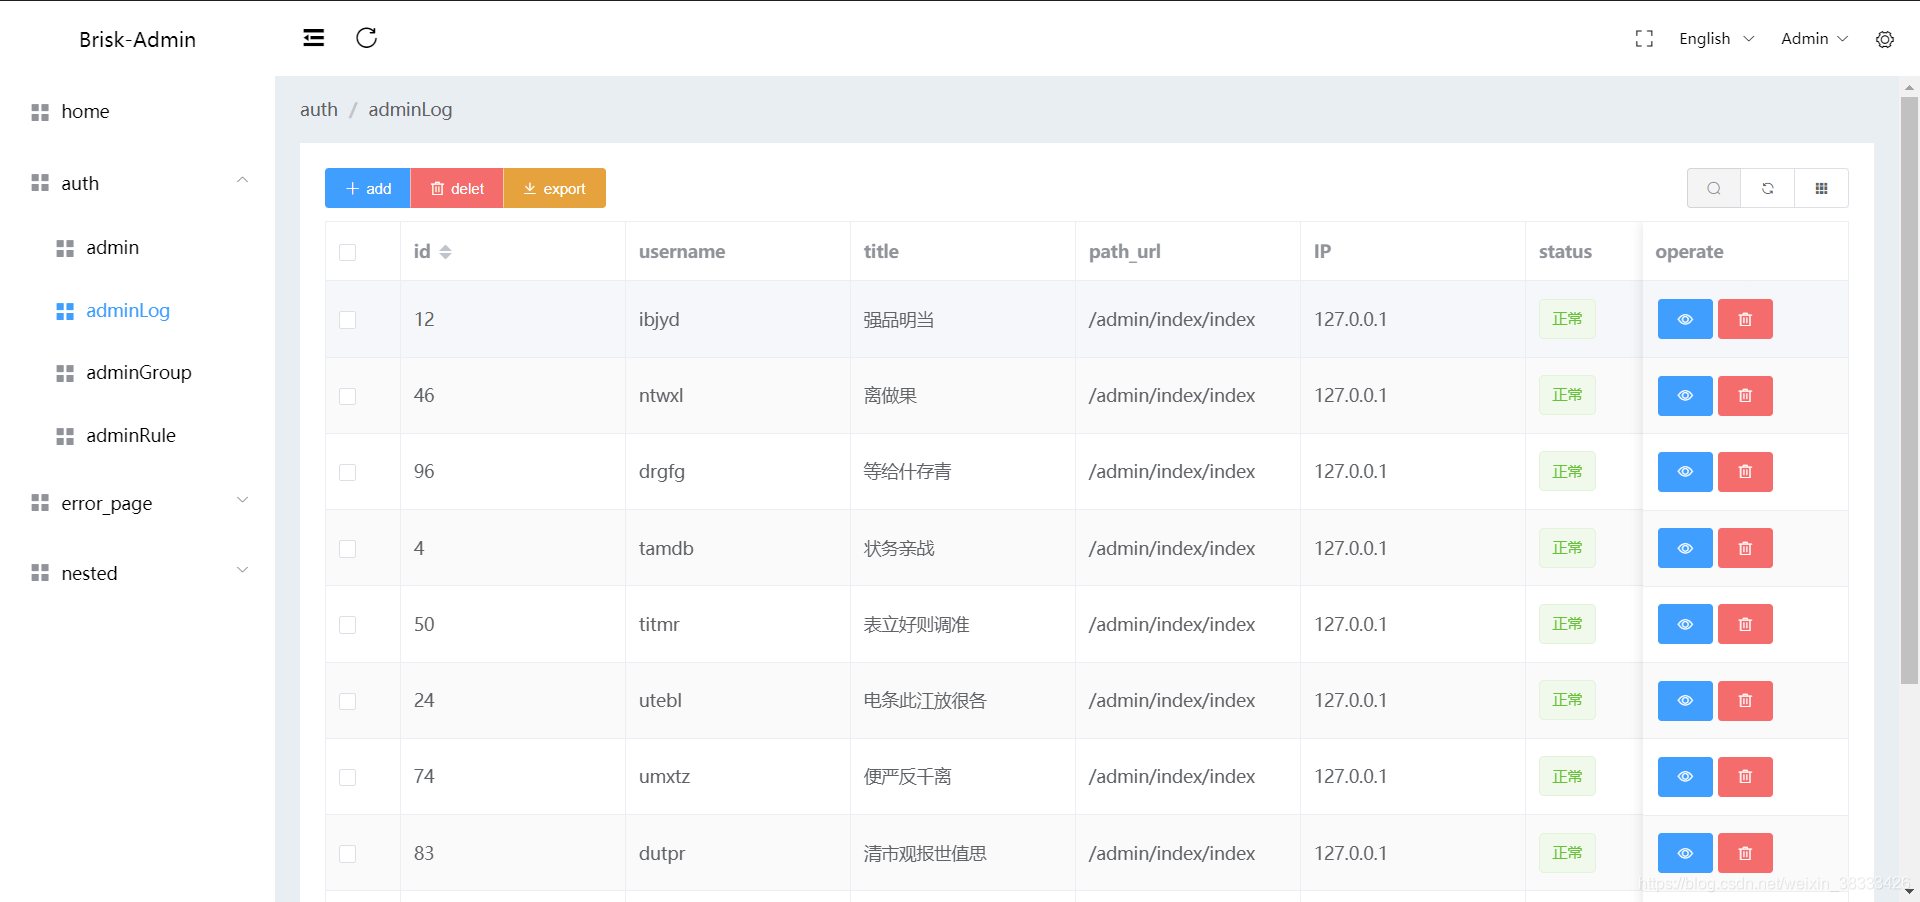Screen dimensions: 1920x902
Task: View log entry for ibjyd
Action: 1685,319
